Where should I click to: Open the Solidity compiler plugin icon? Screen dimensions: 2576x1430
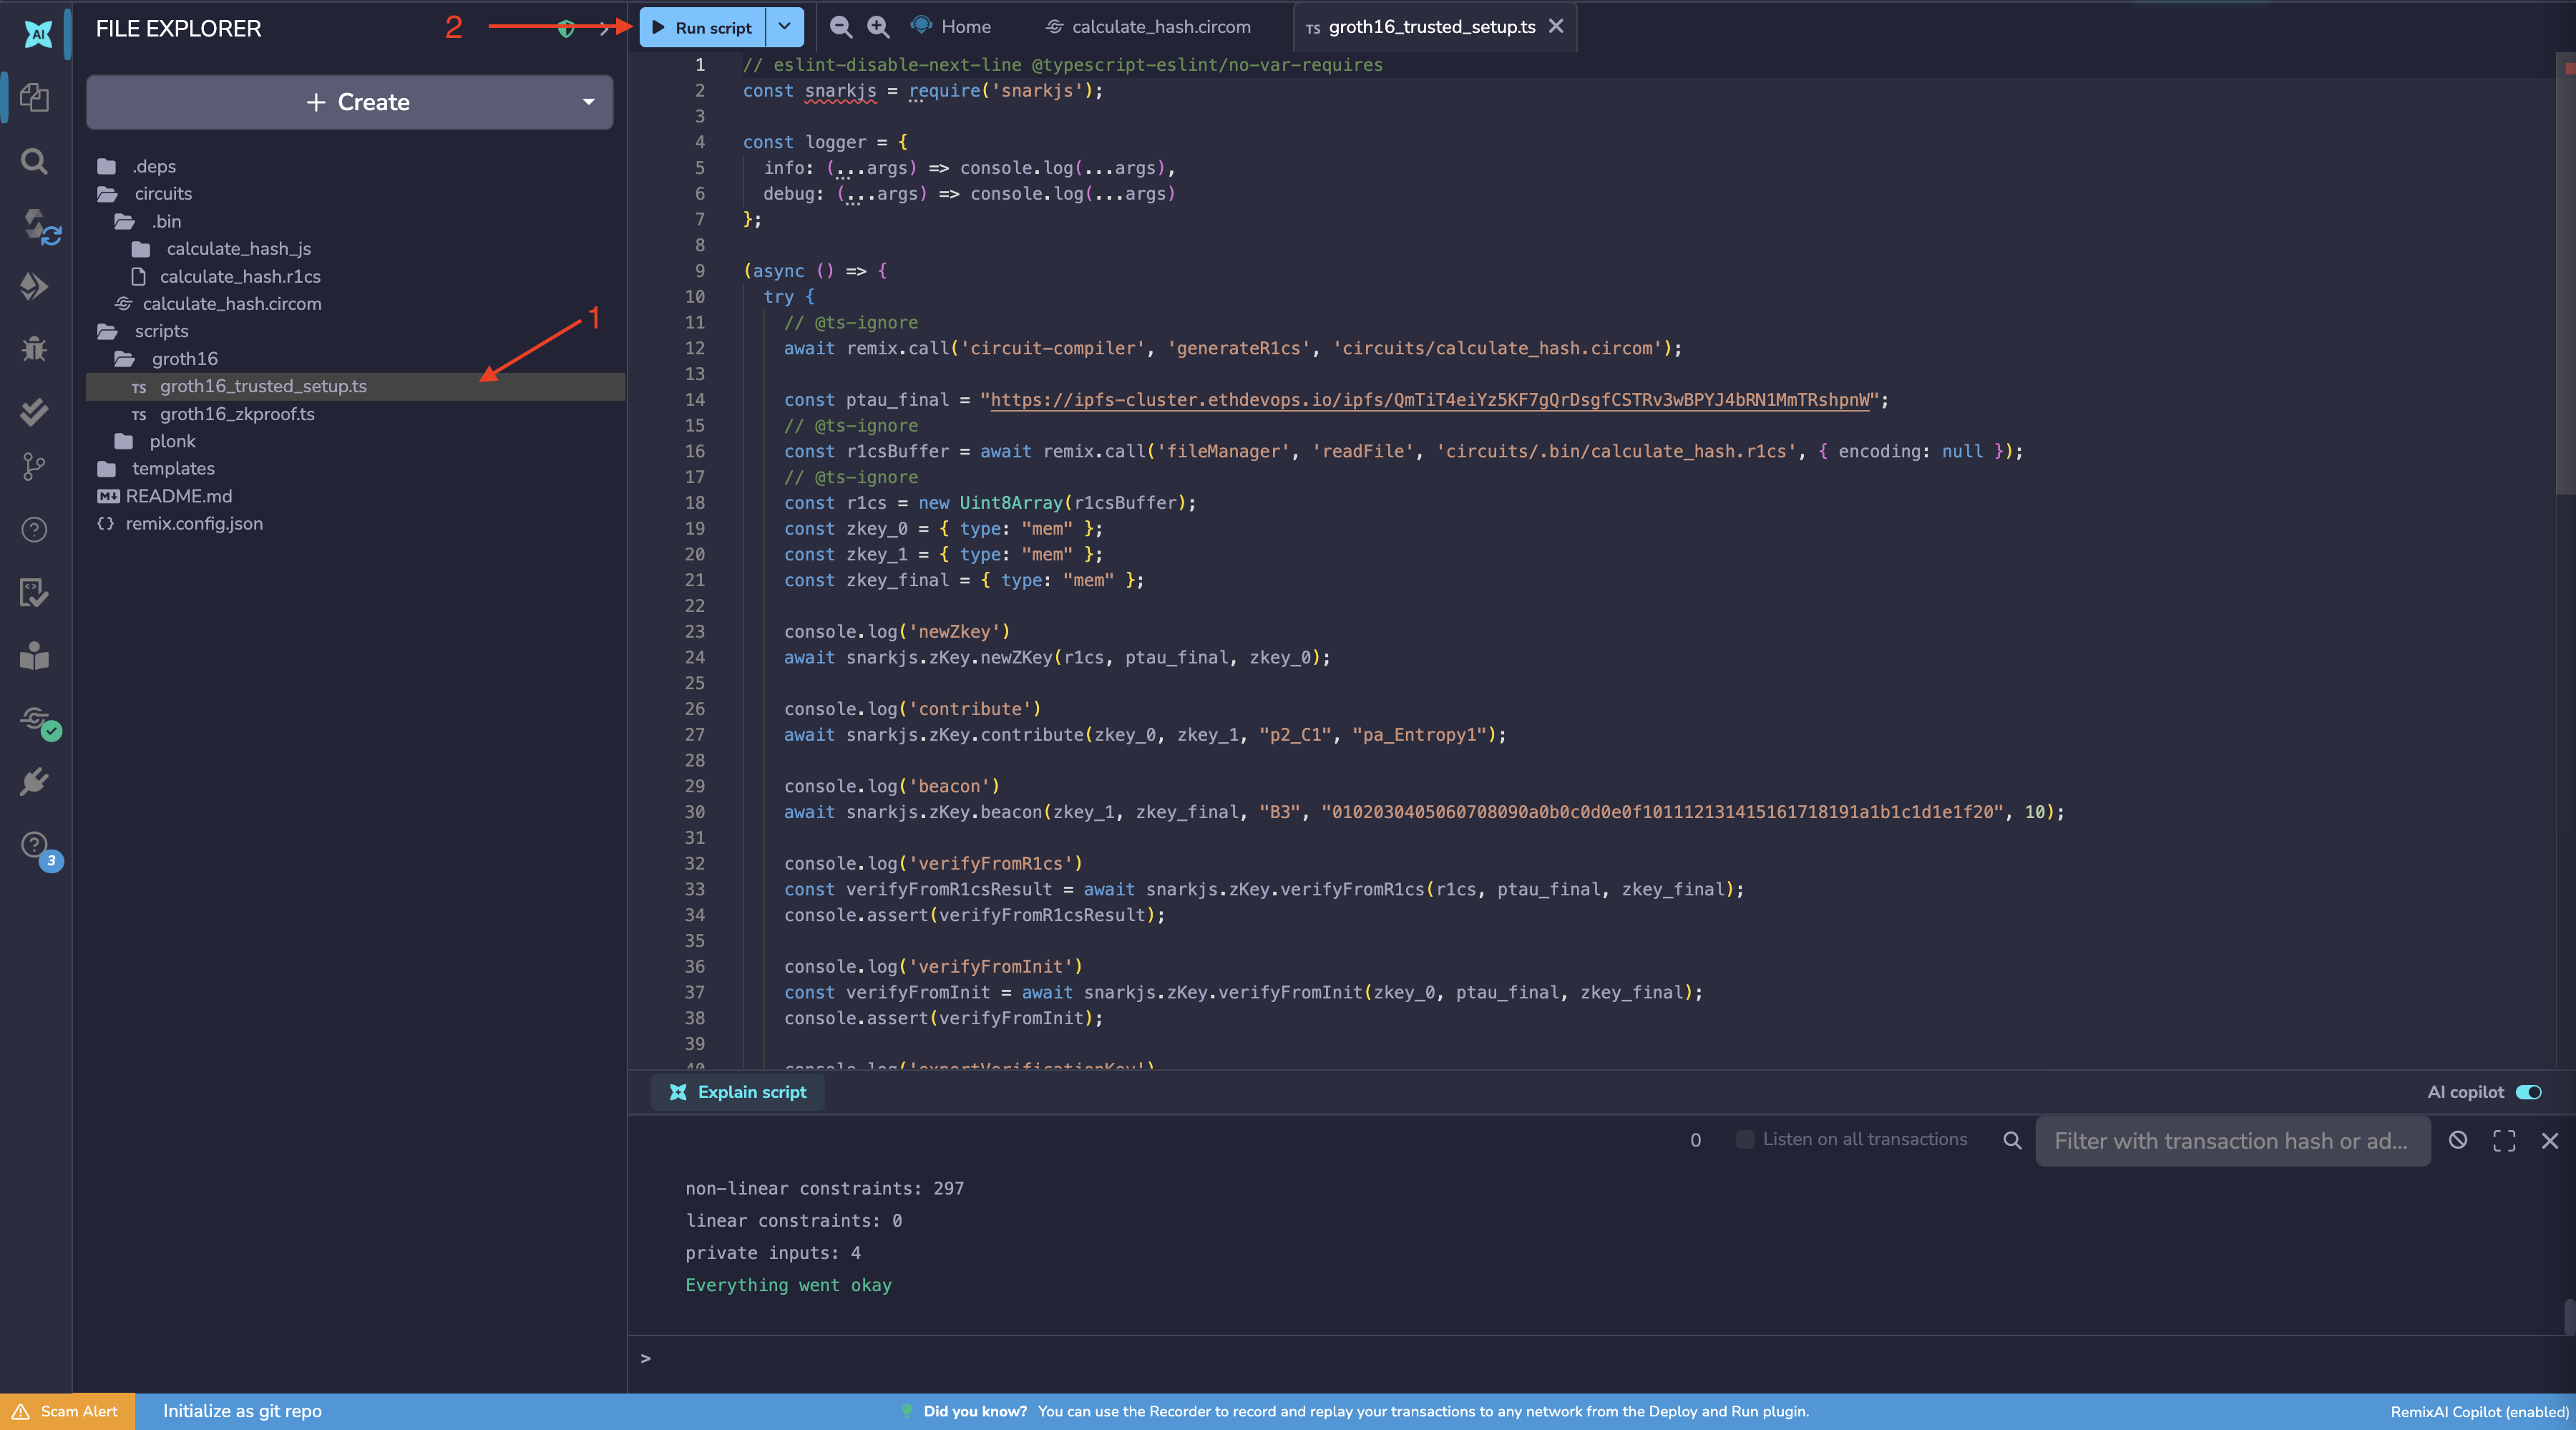click(40, 226)
